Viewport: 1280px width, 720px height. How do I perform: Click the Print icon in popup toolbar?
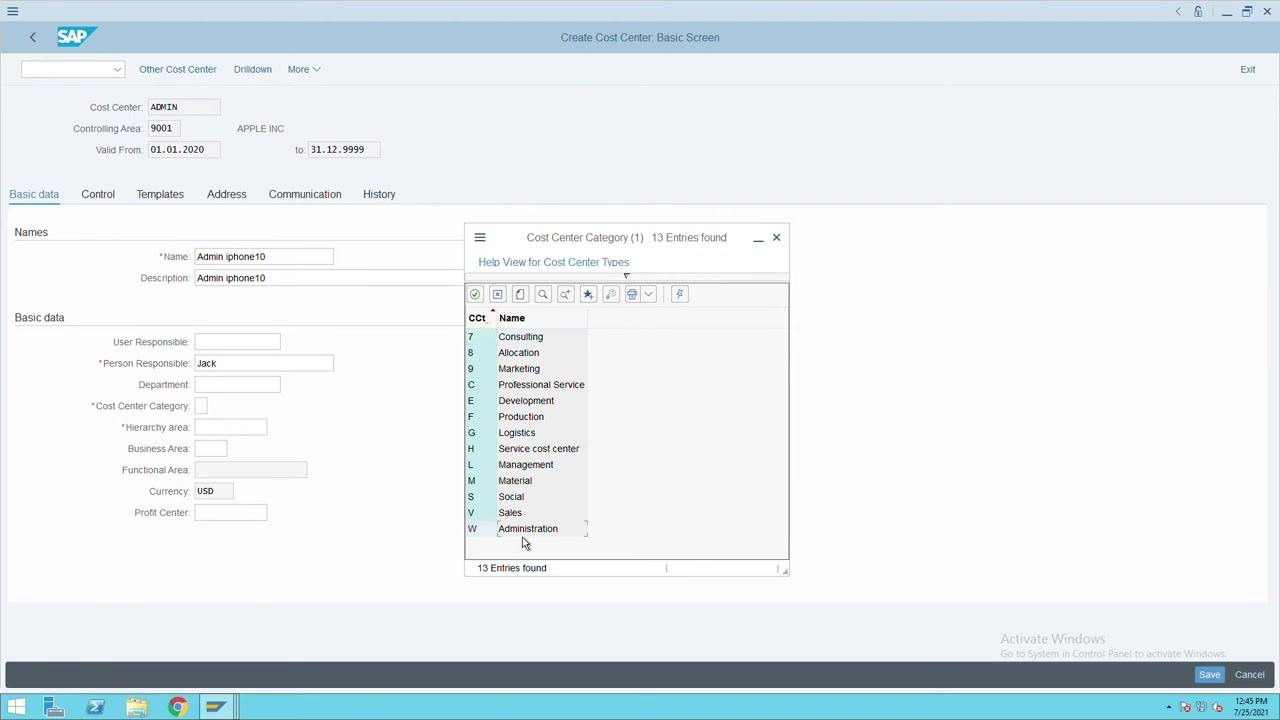tap(632, 294)
